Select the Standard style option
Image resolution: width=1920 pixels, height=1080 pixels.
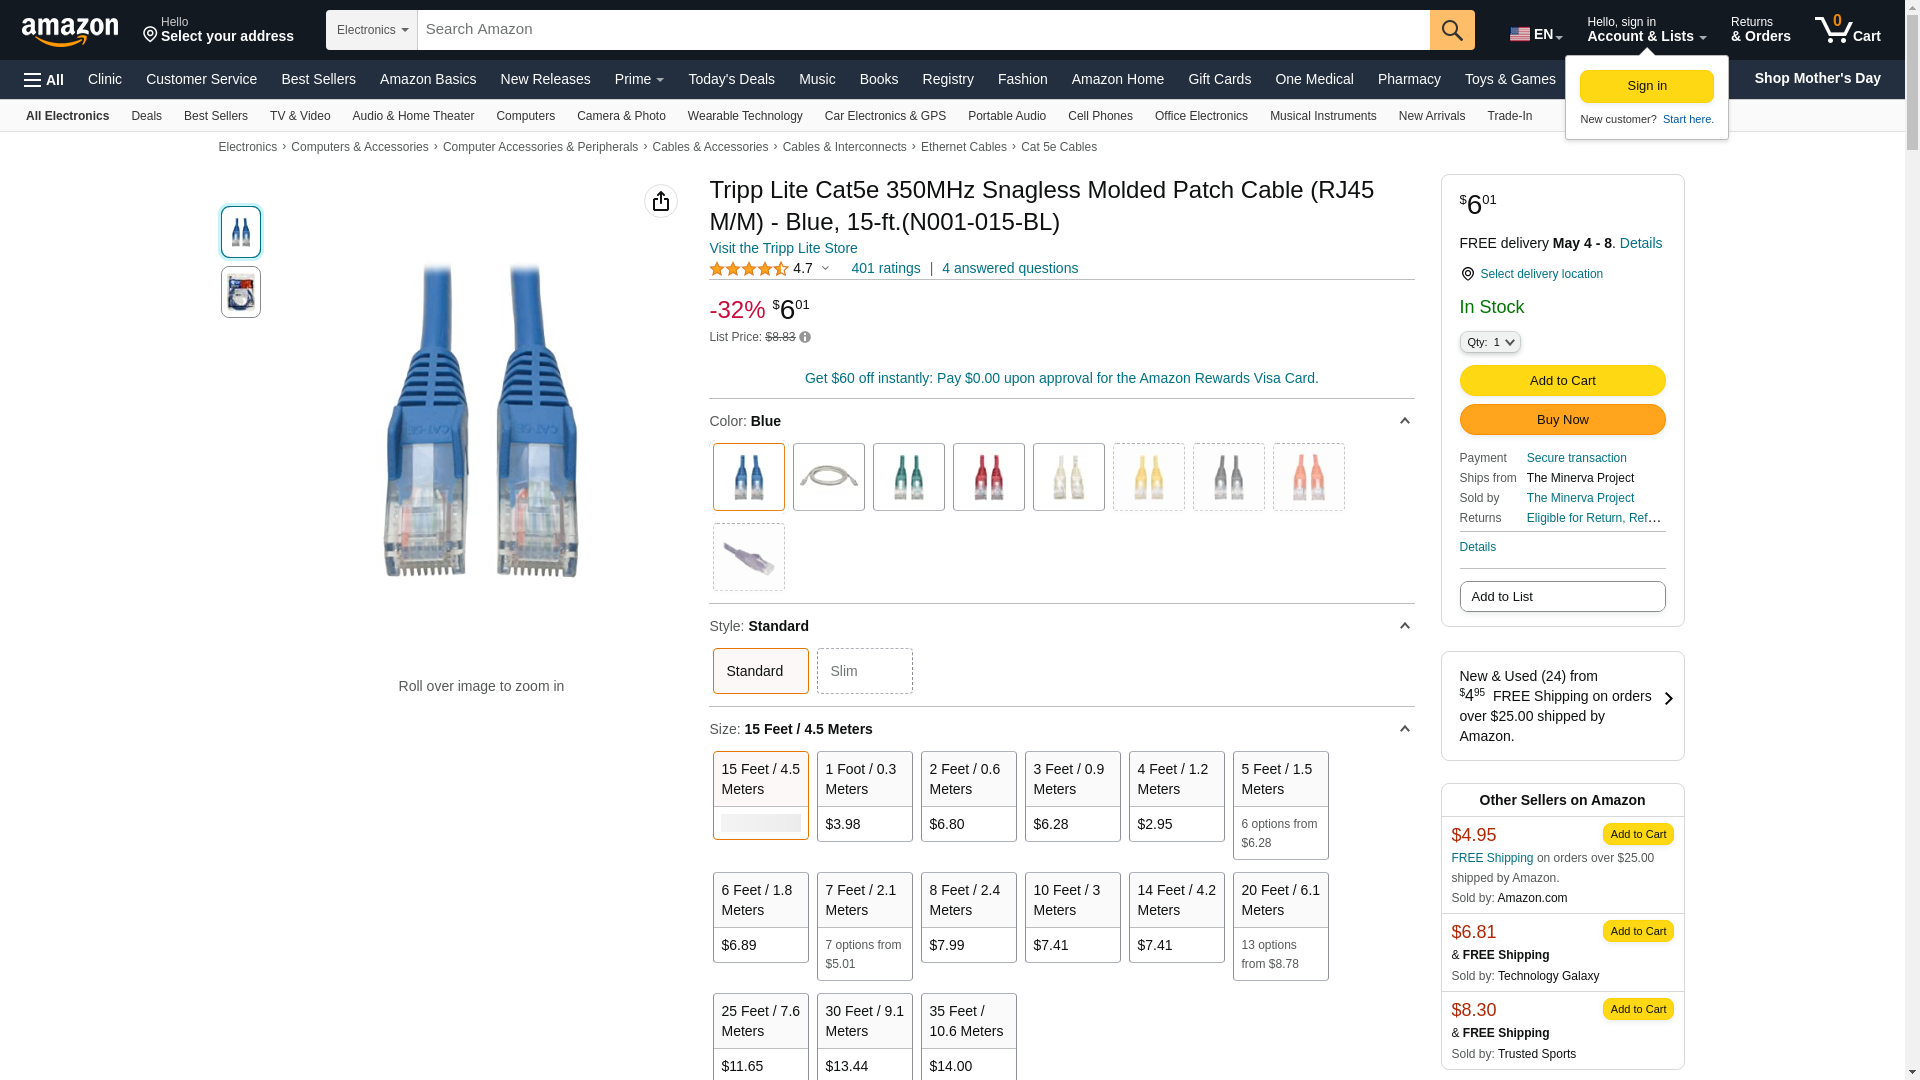(760, 671)
